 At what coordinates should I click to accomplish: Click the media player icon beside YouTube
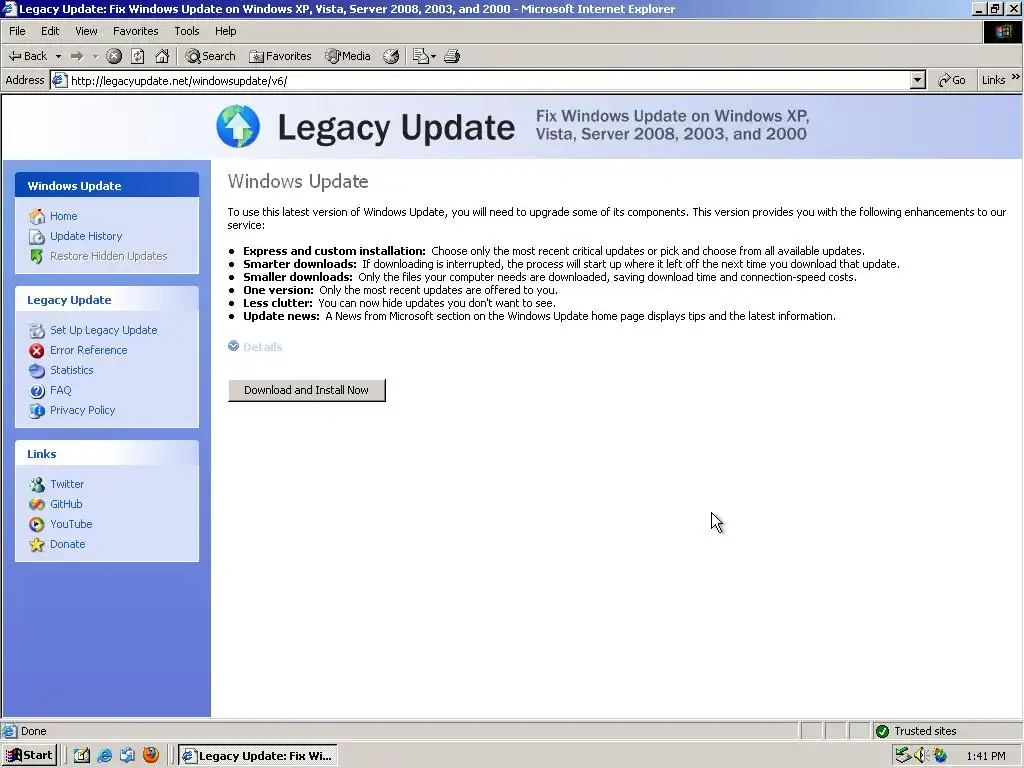click(x=37, y=524)
